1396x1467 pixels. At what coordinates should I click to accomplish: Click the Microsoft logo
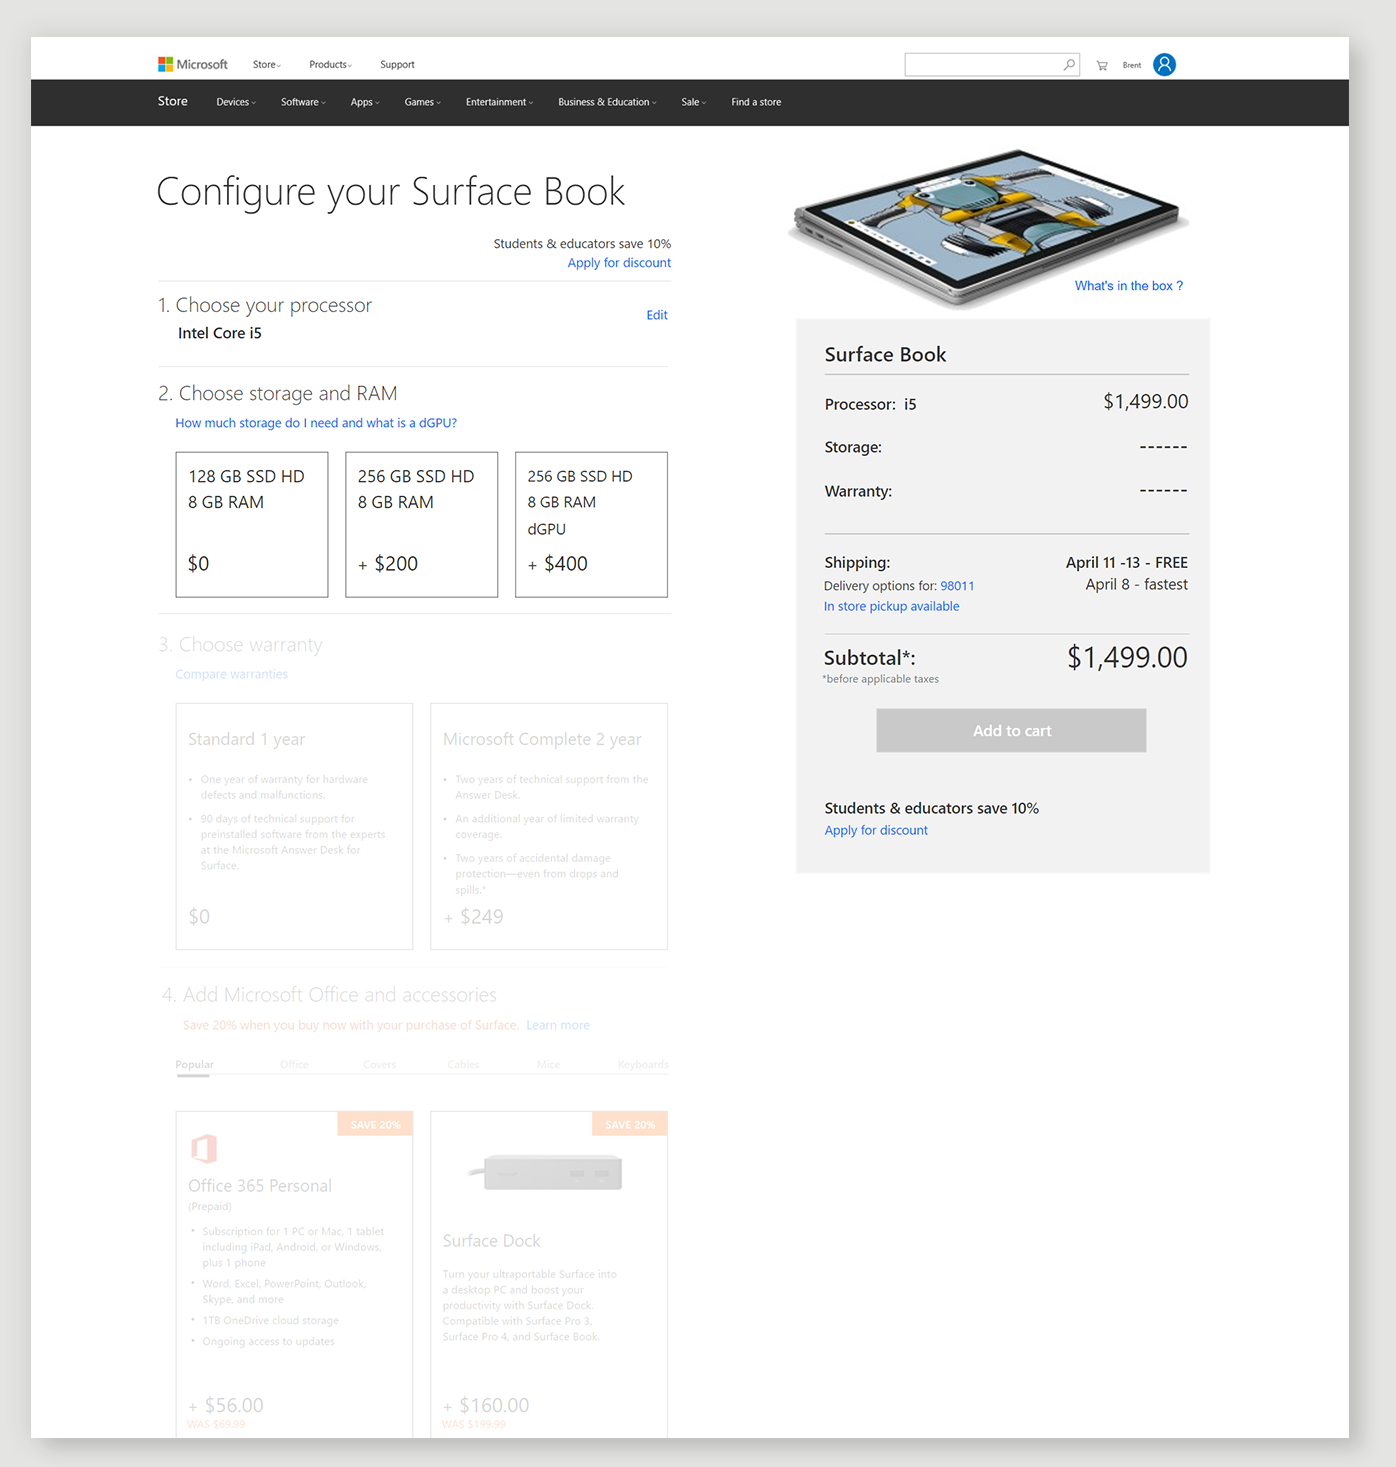193,64
